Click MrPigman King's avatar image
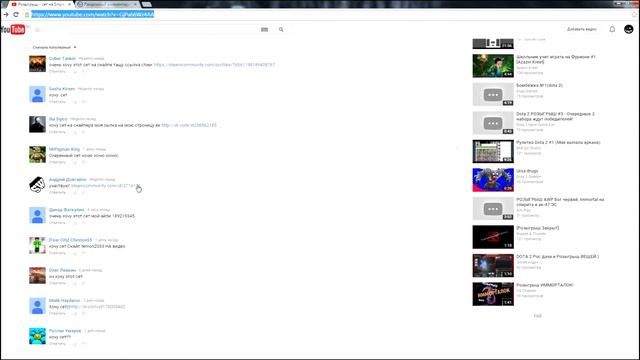 pos(37,155)
